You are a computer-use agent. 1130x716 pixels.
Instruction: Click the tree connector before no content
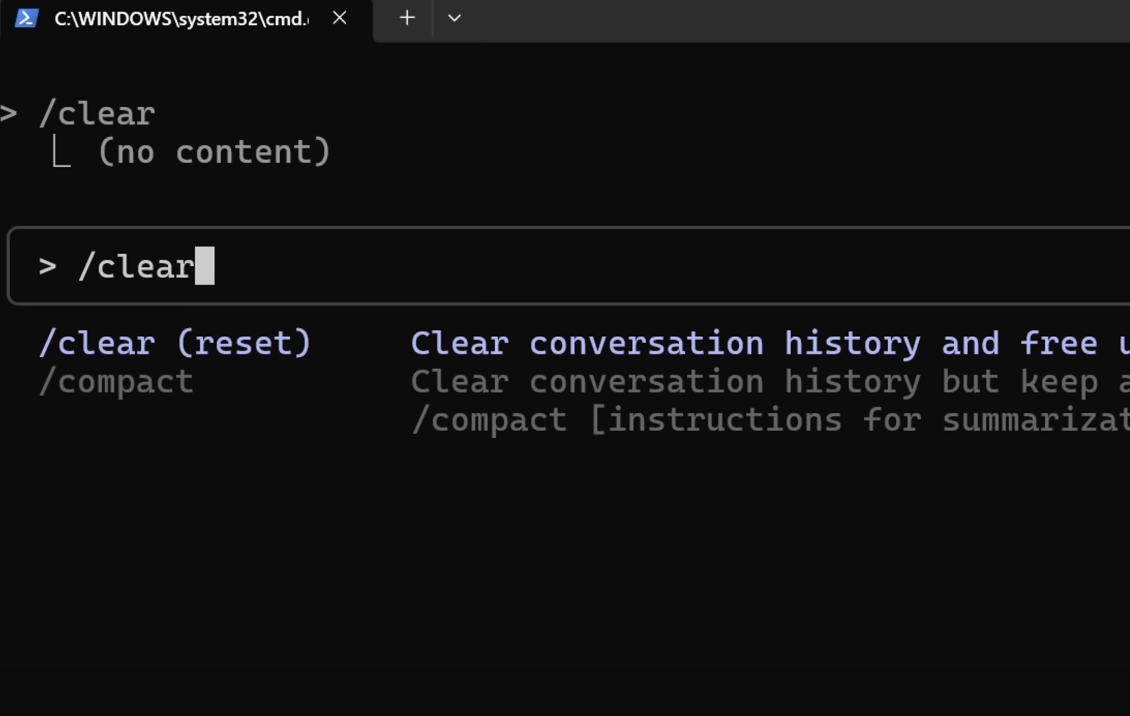pos(61,152)
